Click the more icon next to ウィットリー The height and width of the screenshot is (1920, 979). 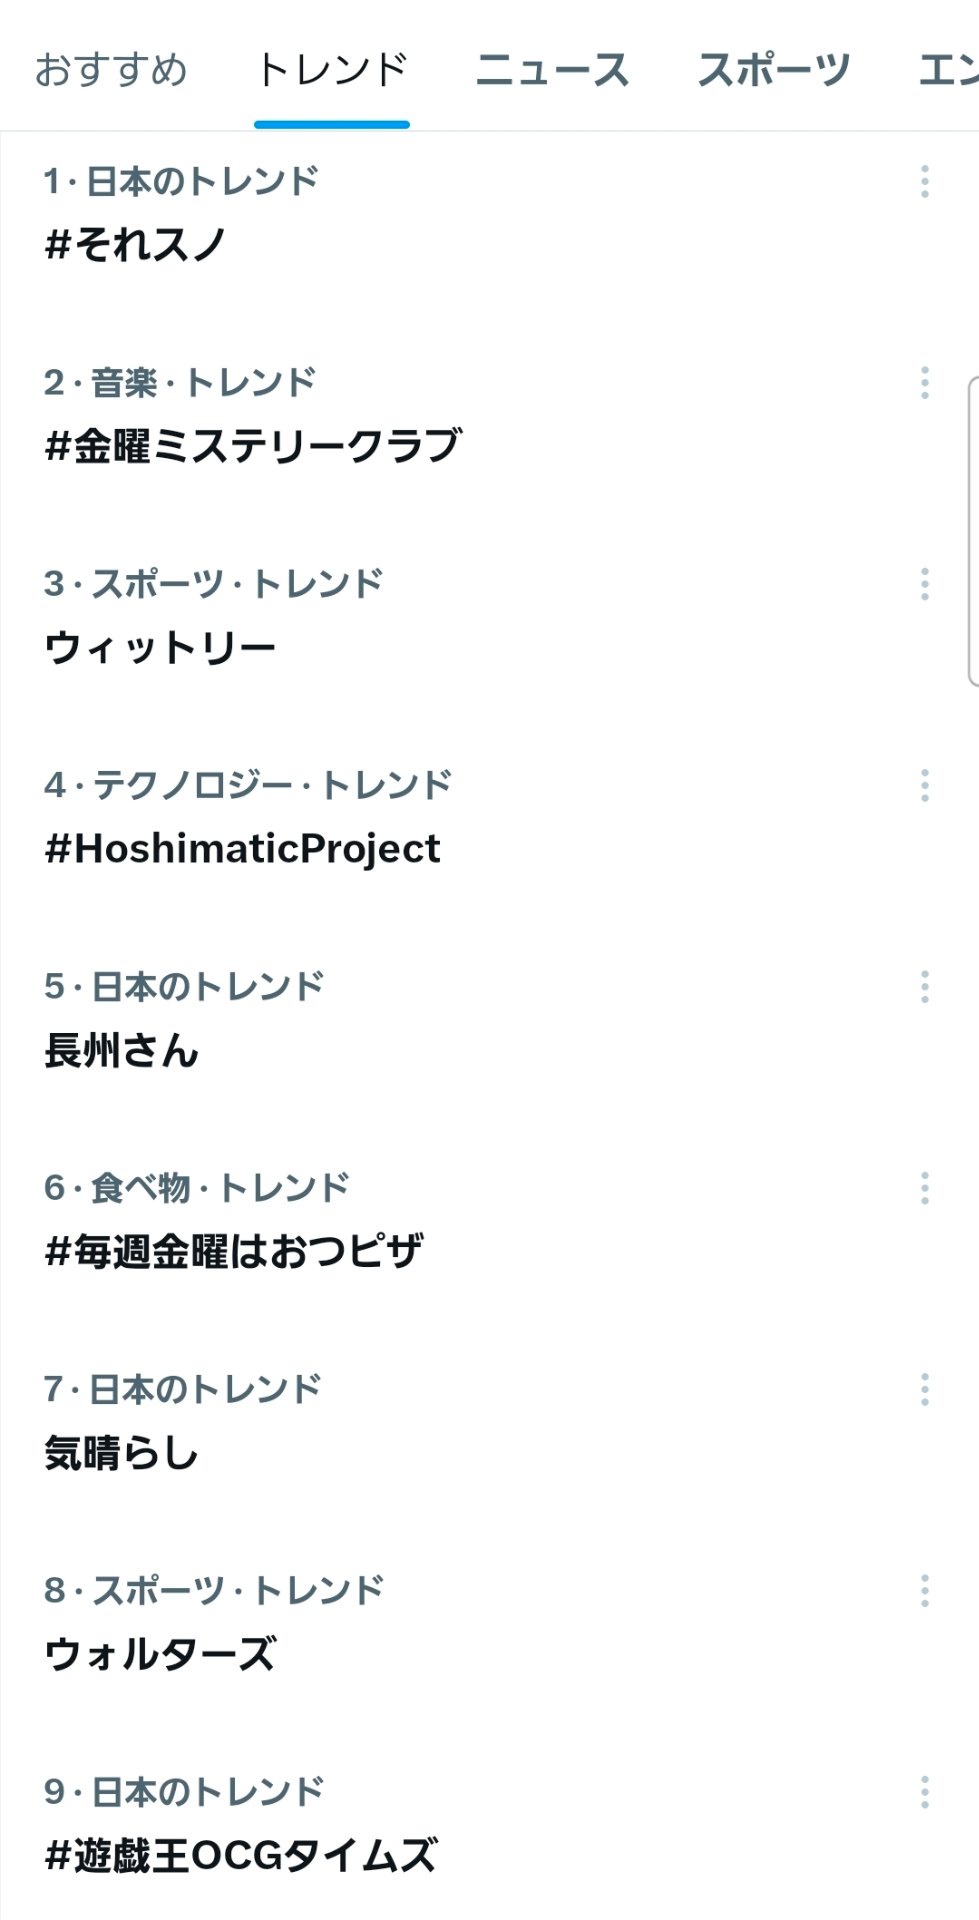[924, 584]
